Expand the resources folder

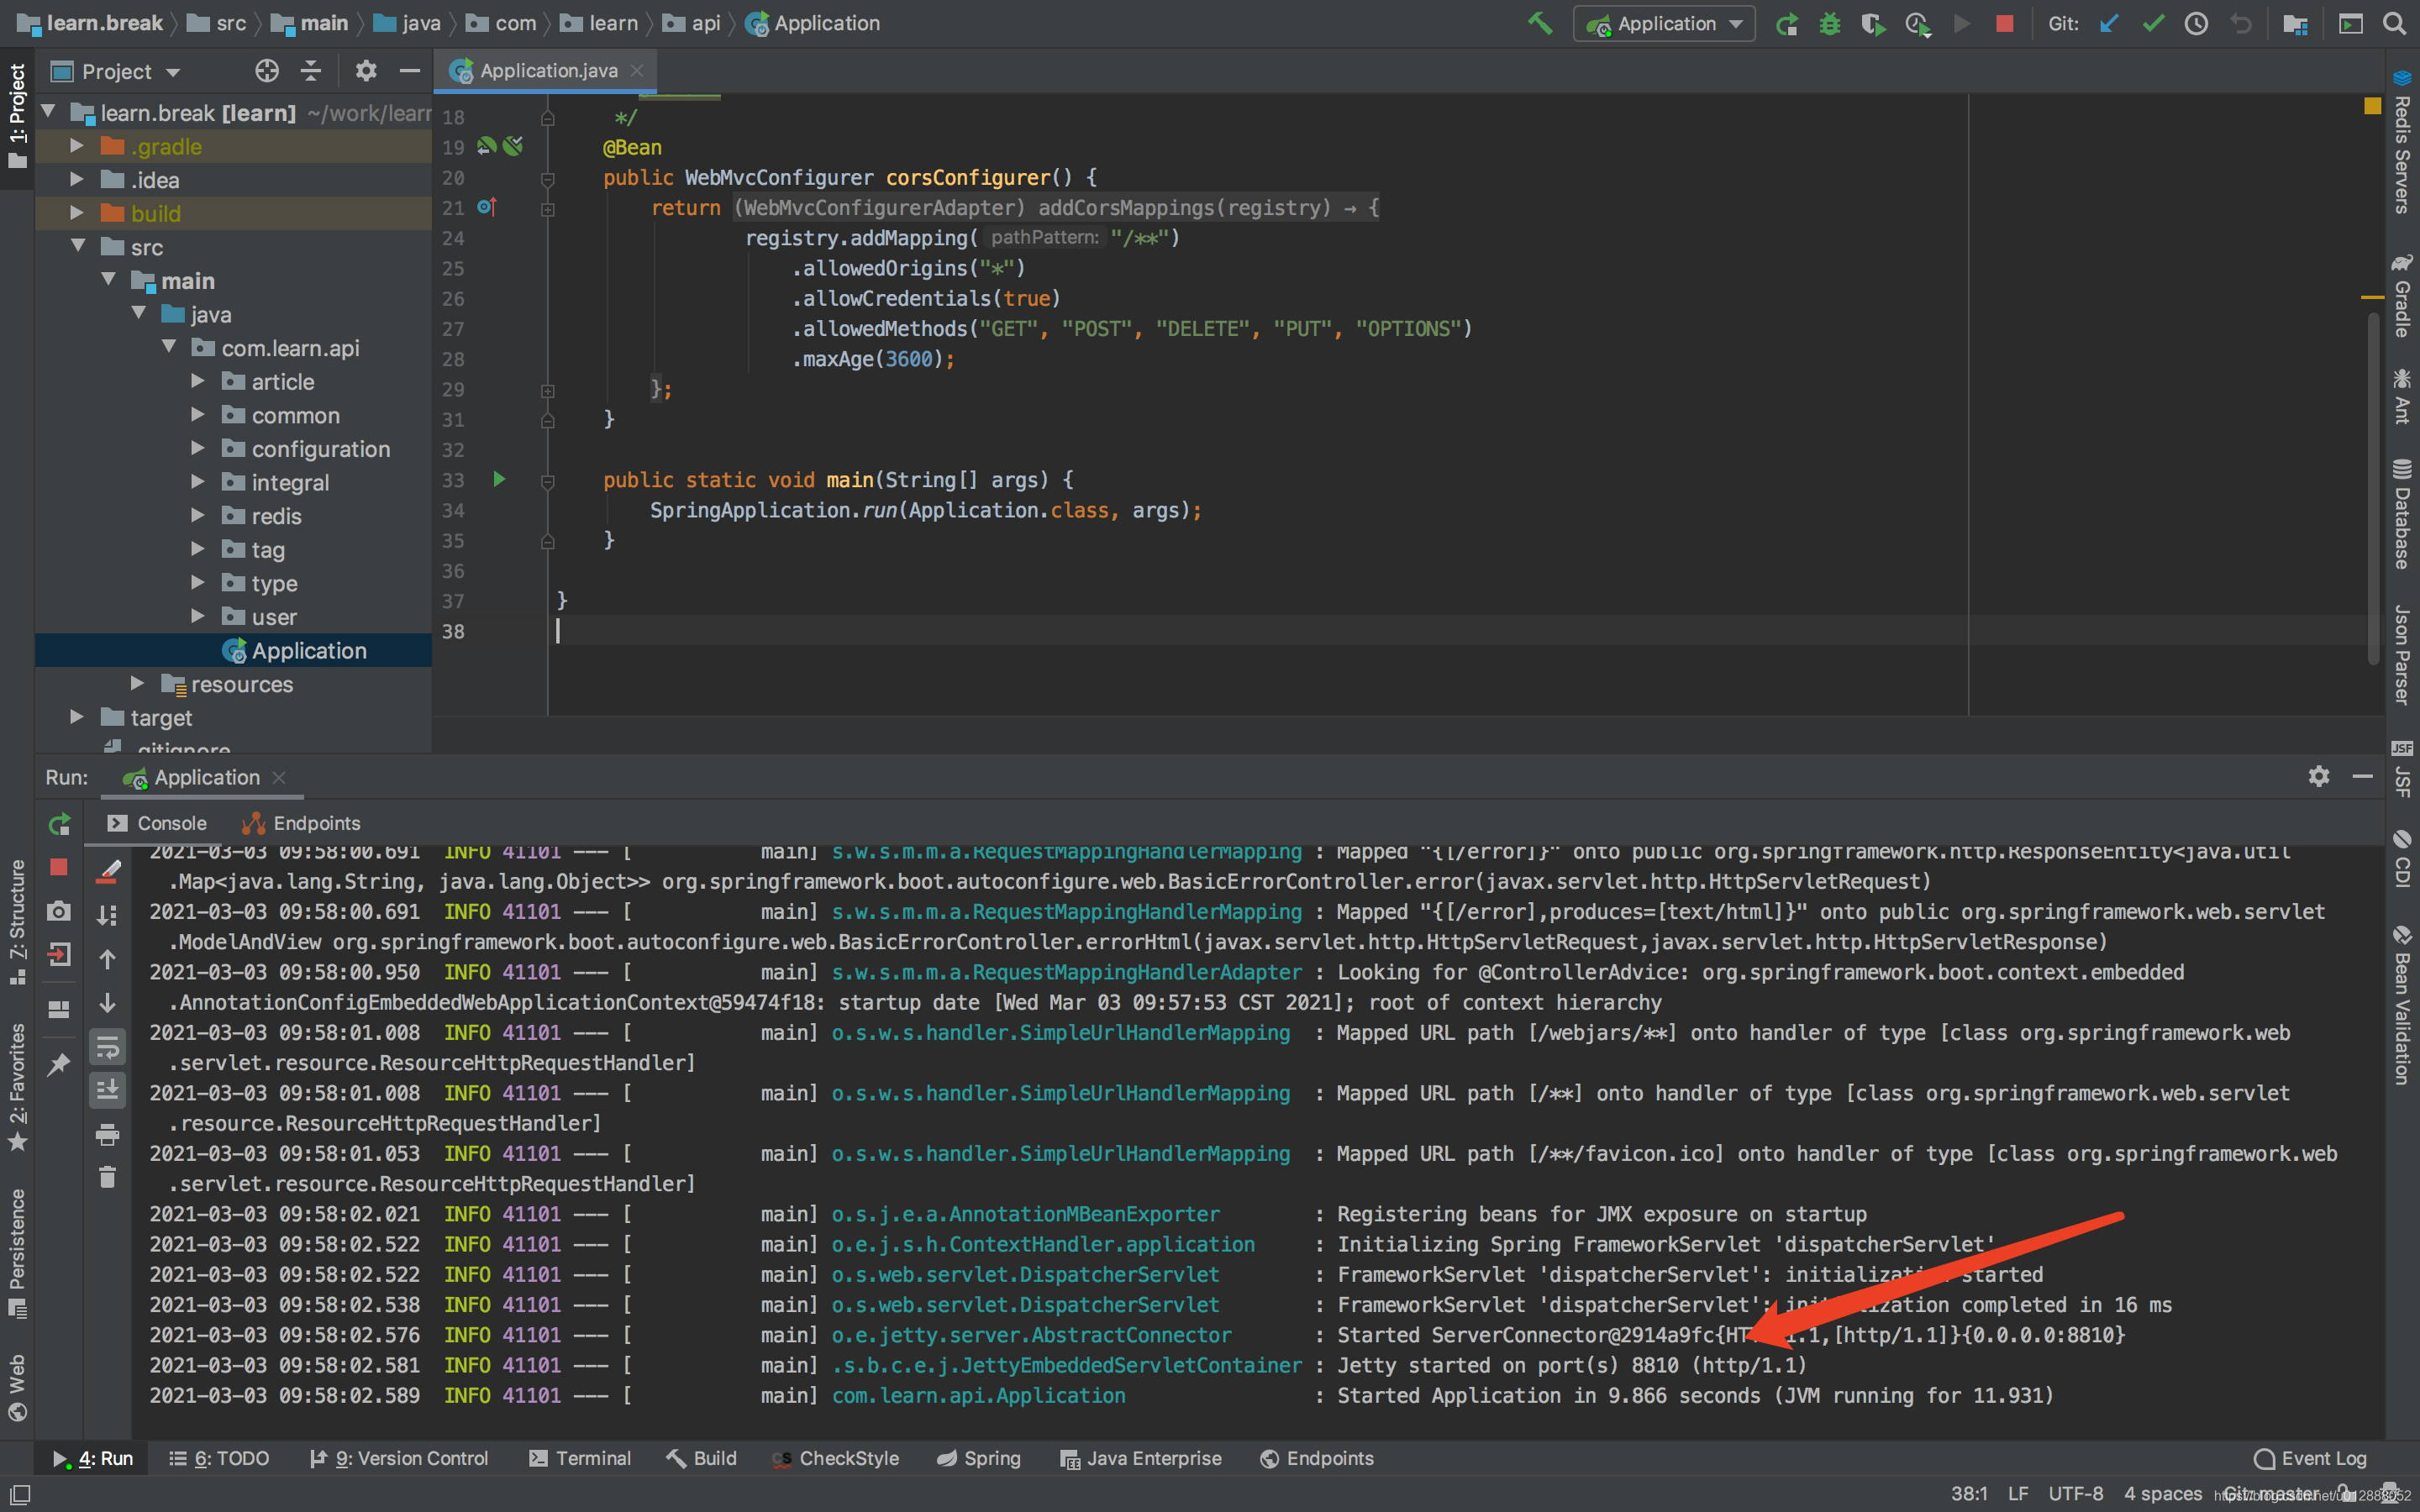[x=137, y=684]
